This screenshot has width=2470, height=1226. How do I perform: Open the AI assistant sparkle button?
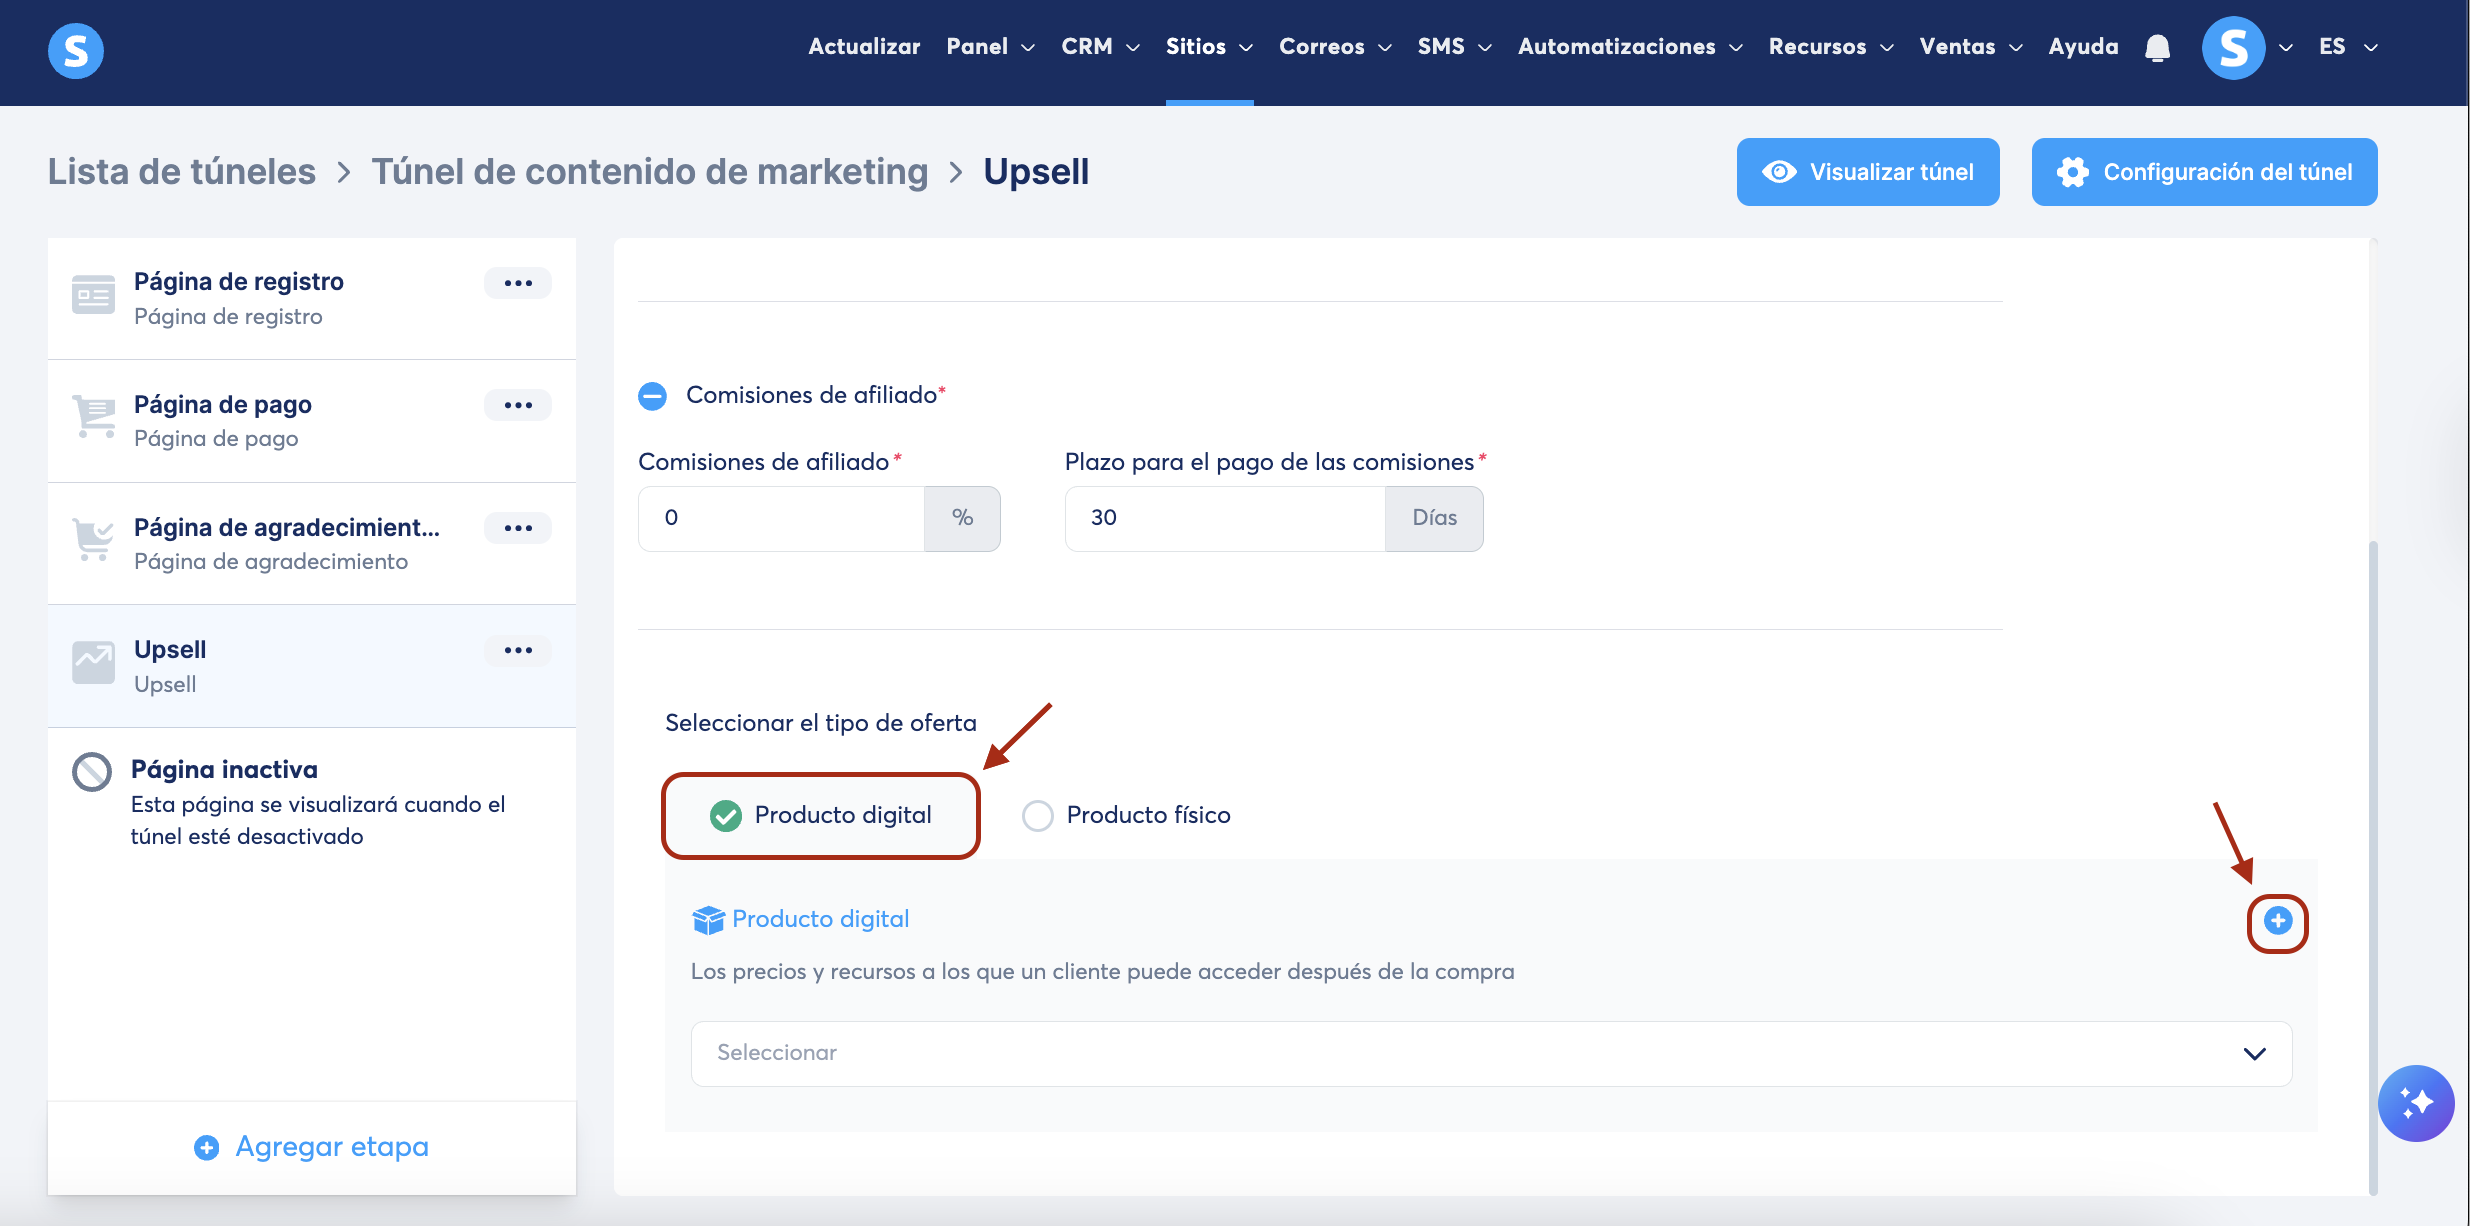[2415, 1103]
